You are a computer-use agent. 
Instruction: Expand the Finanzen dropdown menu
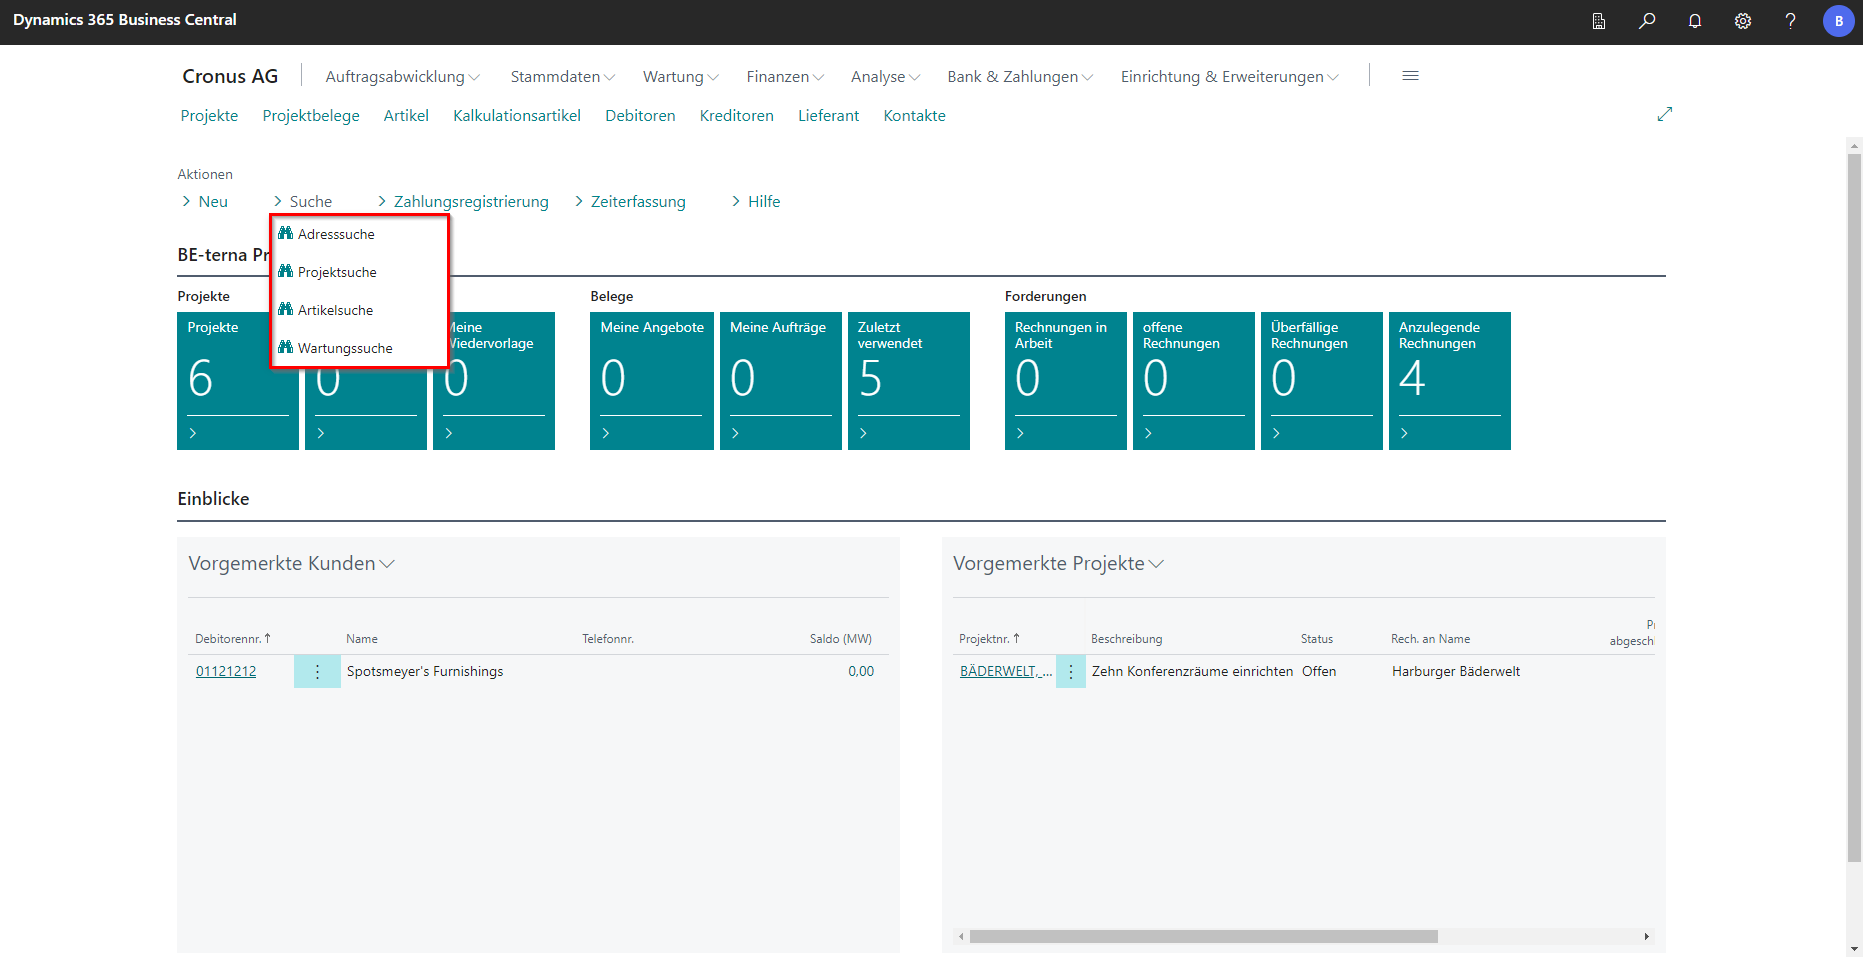pos(784,77)
